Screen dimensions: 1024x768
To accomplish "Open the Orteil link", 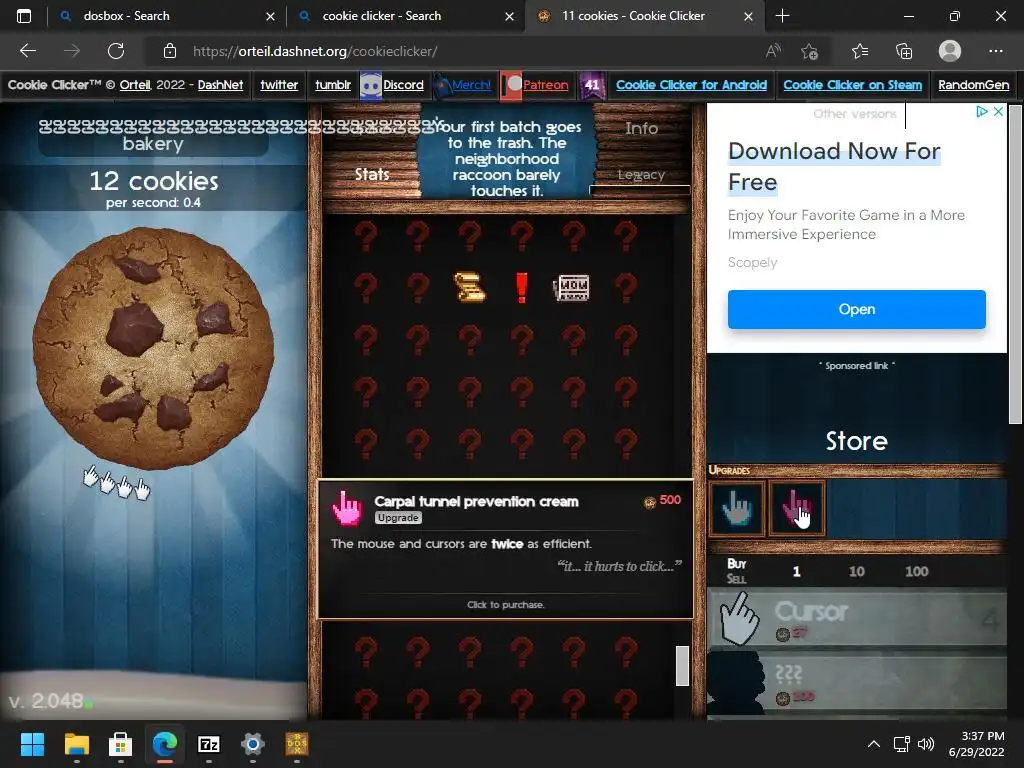I will (135, 85).
